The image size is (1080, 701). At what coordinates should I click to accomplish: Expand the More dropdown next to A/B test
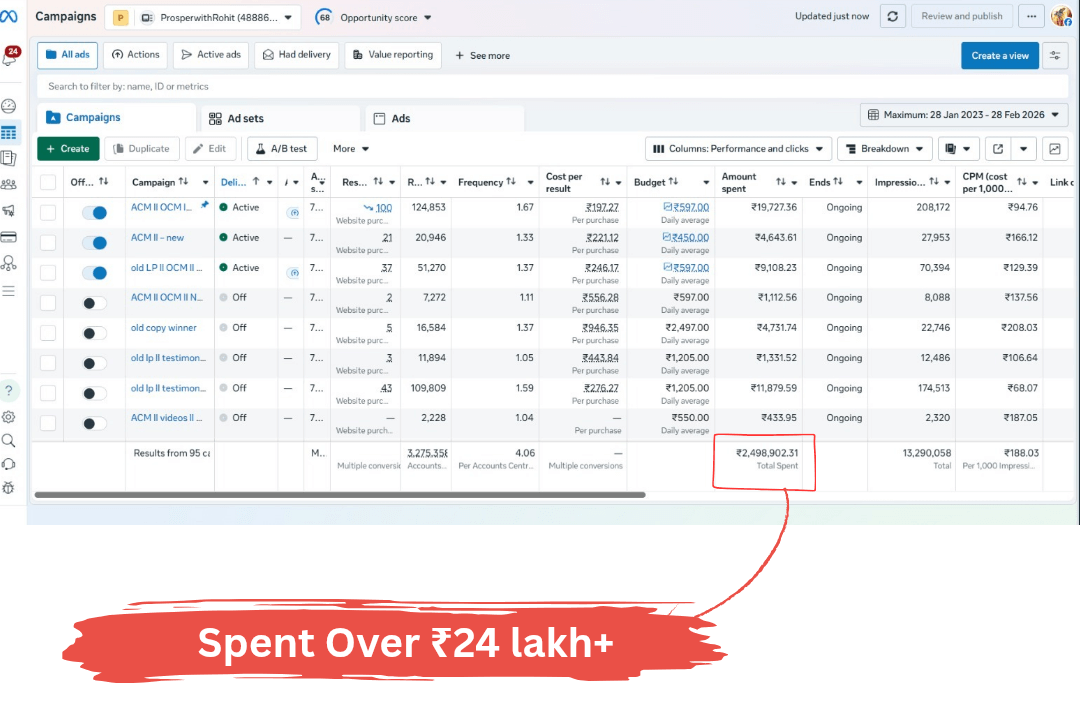351,149
